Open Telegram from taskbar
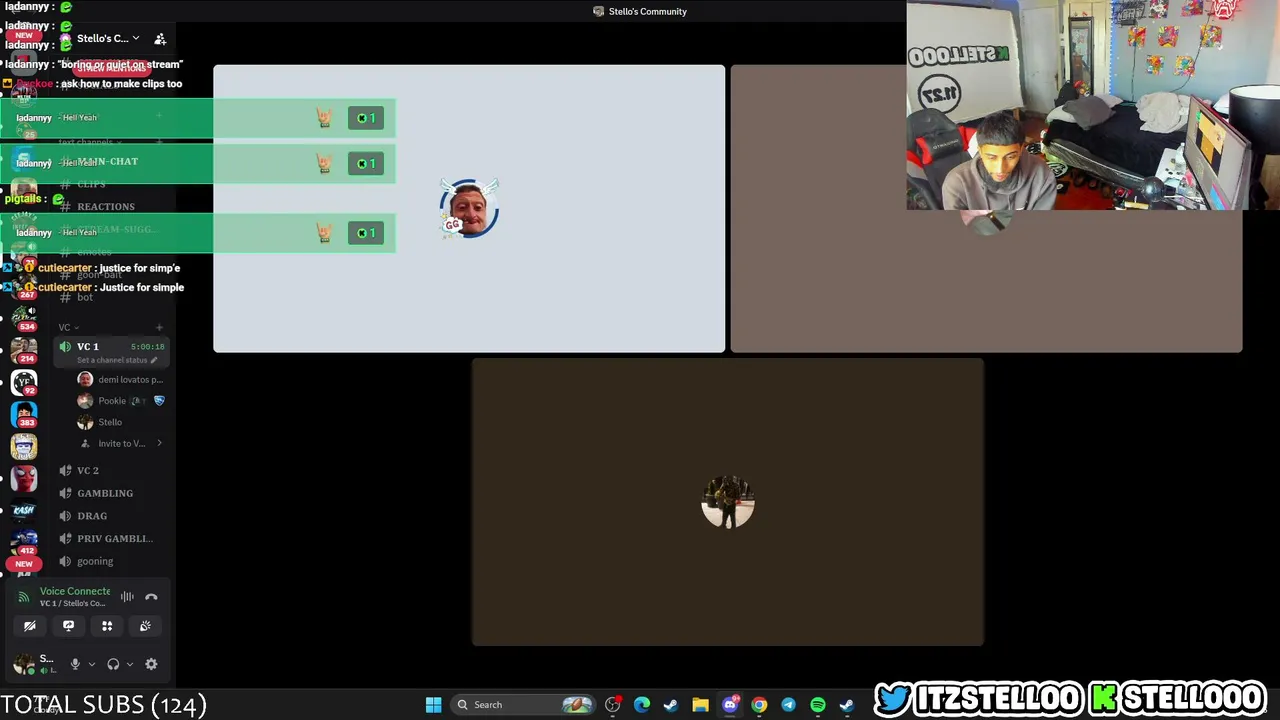1280x720 pixels. tap(788, 705)
